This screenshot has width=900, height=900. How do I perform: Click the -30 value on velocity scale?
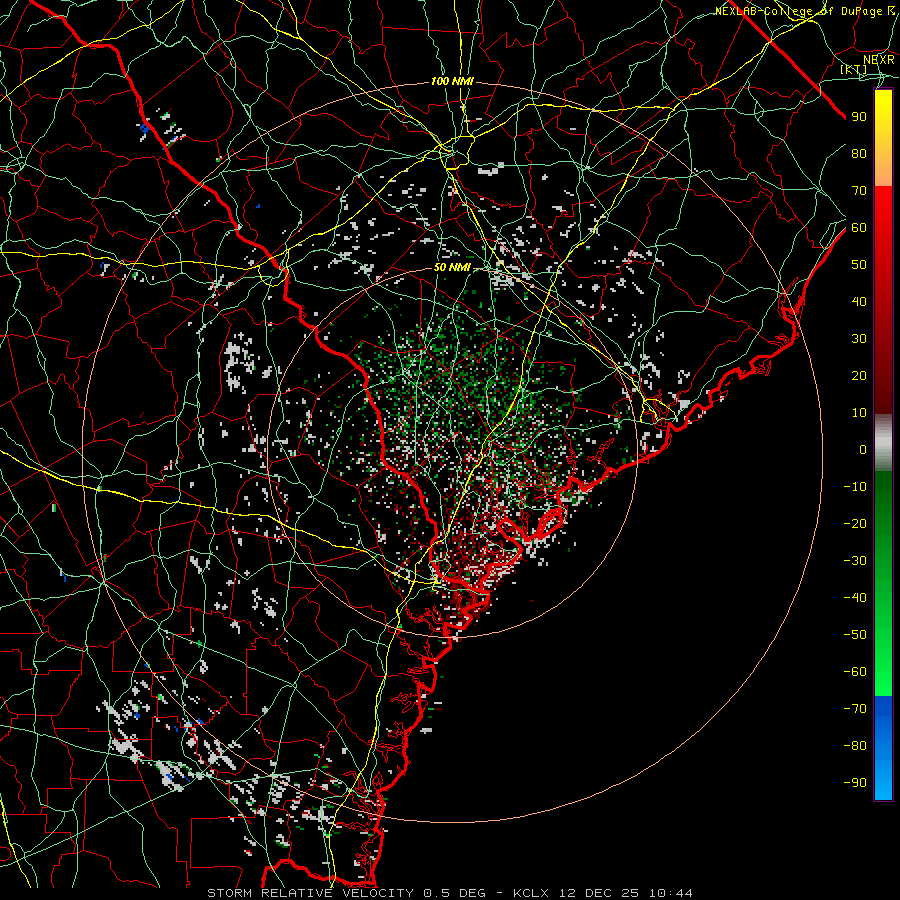point(855,561)
